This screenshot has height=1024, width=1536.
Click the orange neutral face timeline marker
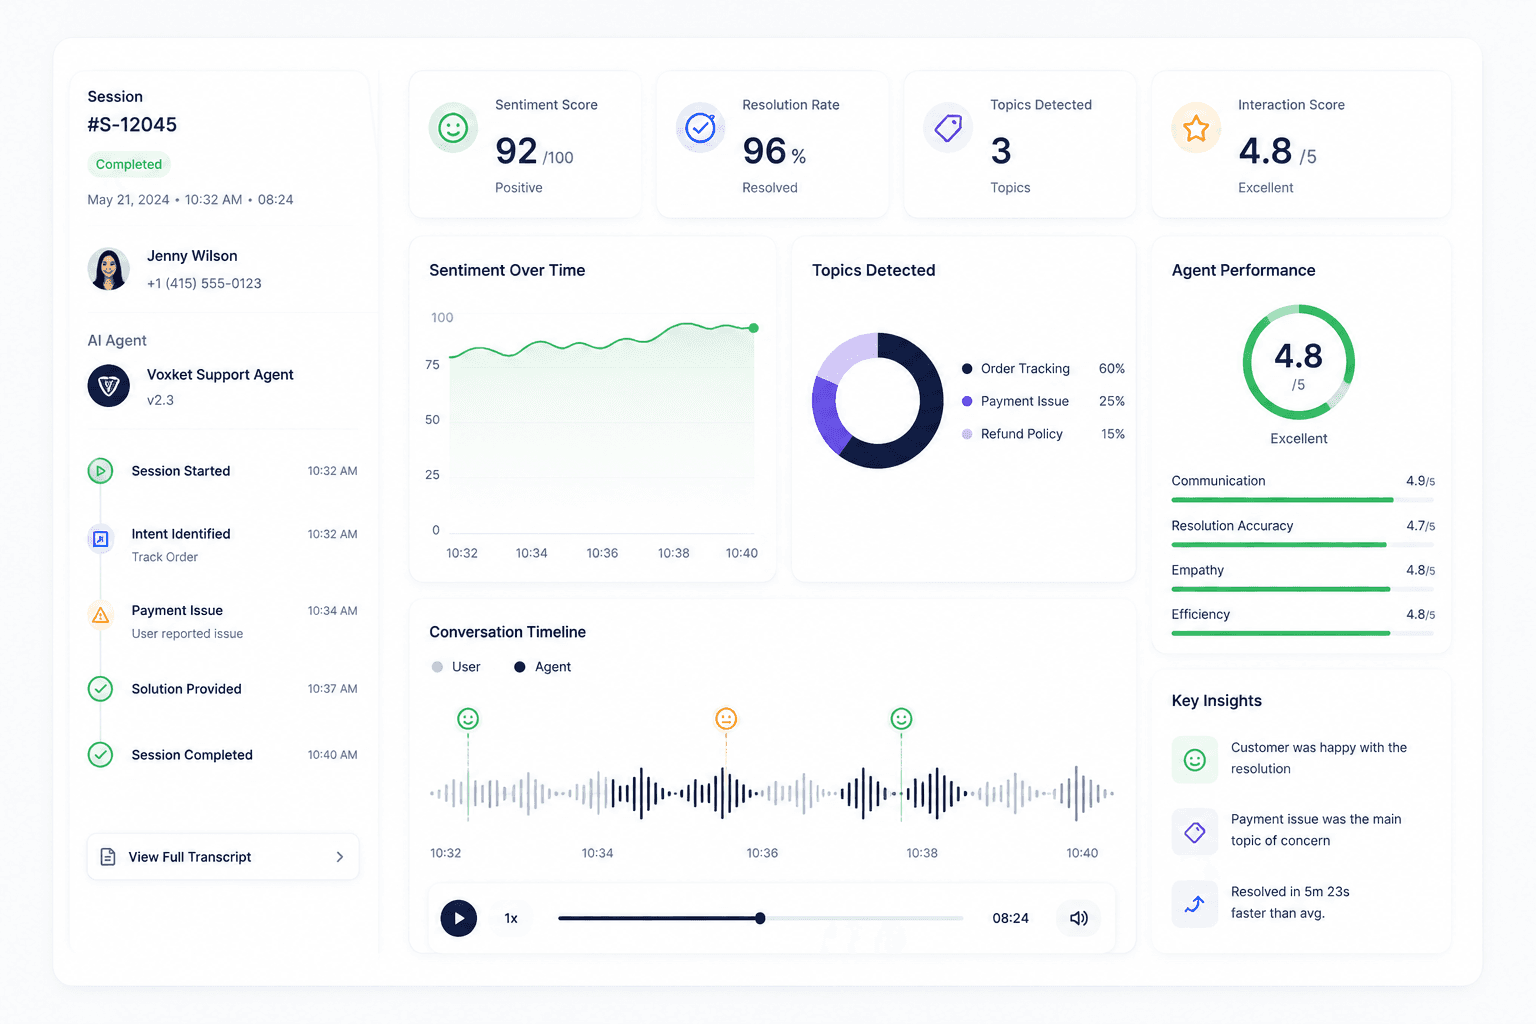tap(726, 719)
